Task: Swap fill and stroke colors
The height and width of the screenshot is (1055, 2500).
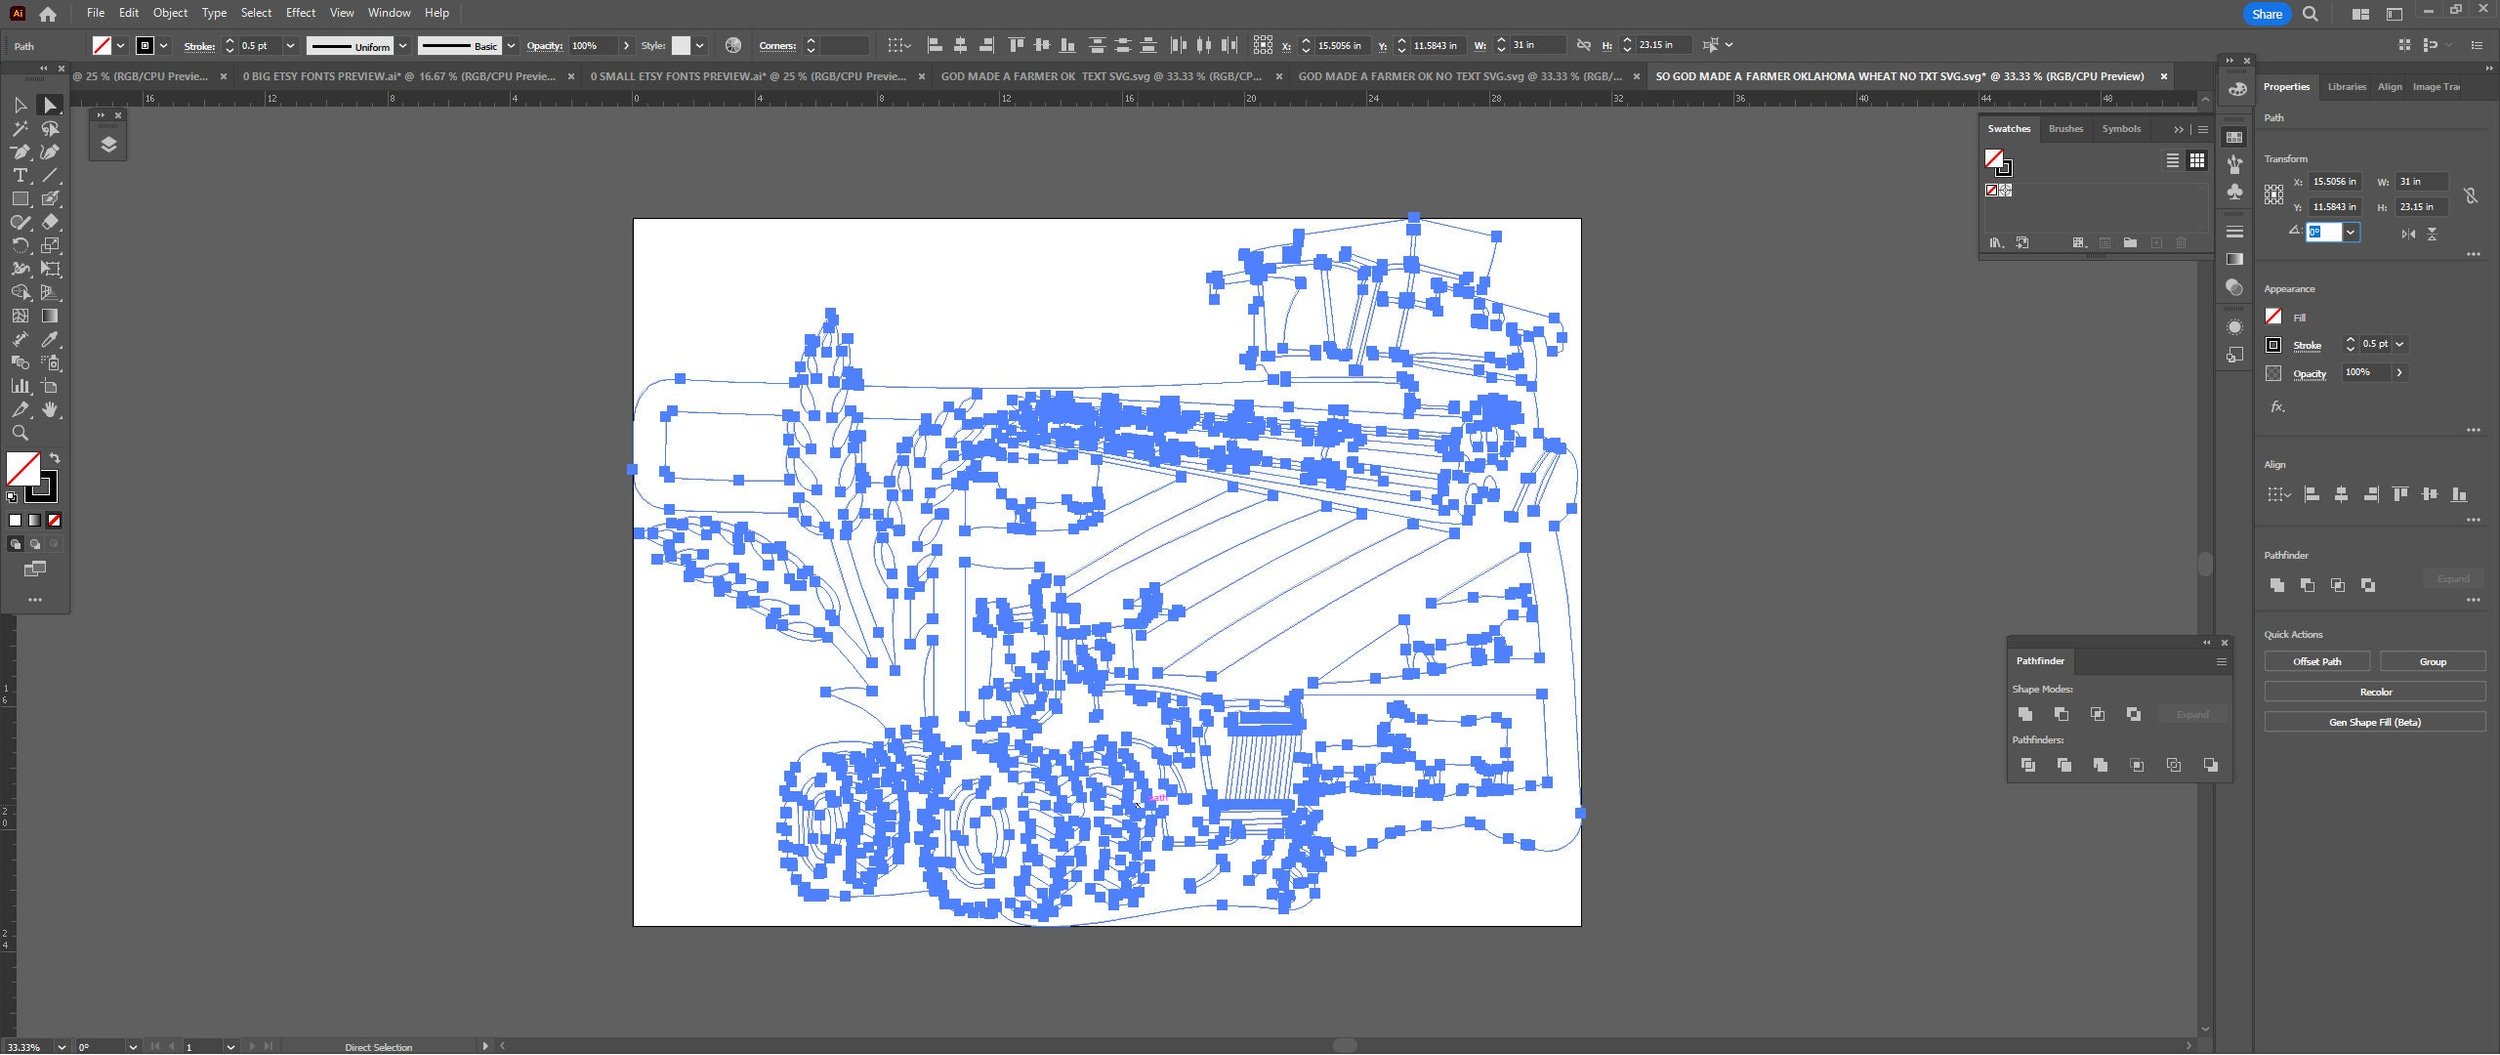Action: point(55,458)
